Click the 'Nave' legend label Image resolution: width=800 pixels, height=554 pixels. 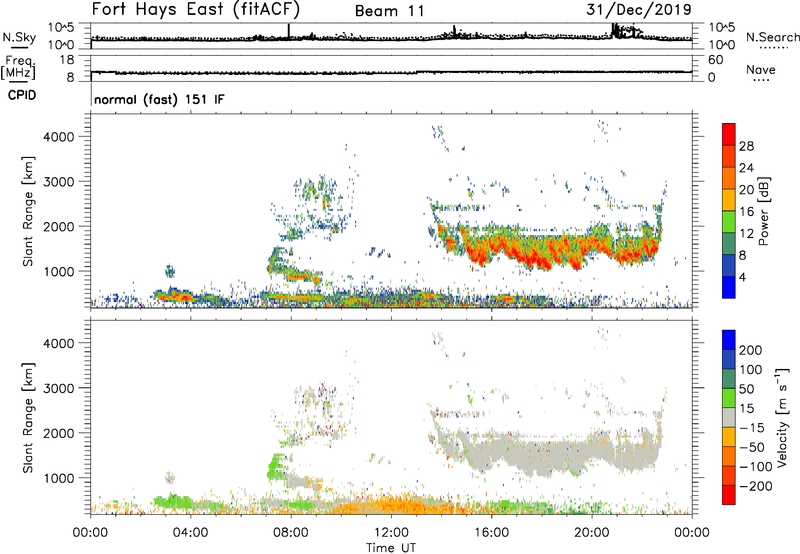[x=761, y=70]
